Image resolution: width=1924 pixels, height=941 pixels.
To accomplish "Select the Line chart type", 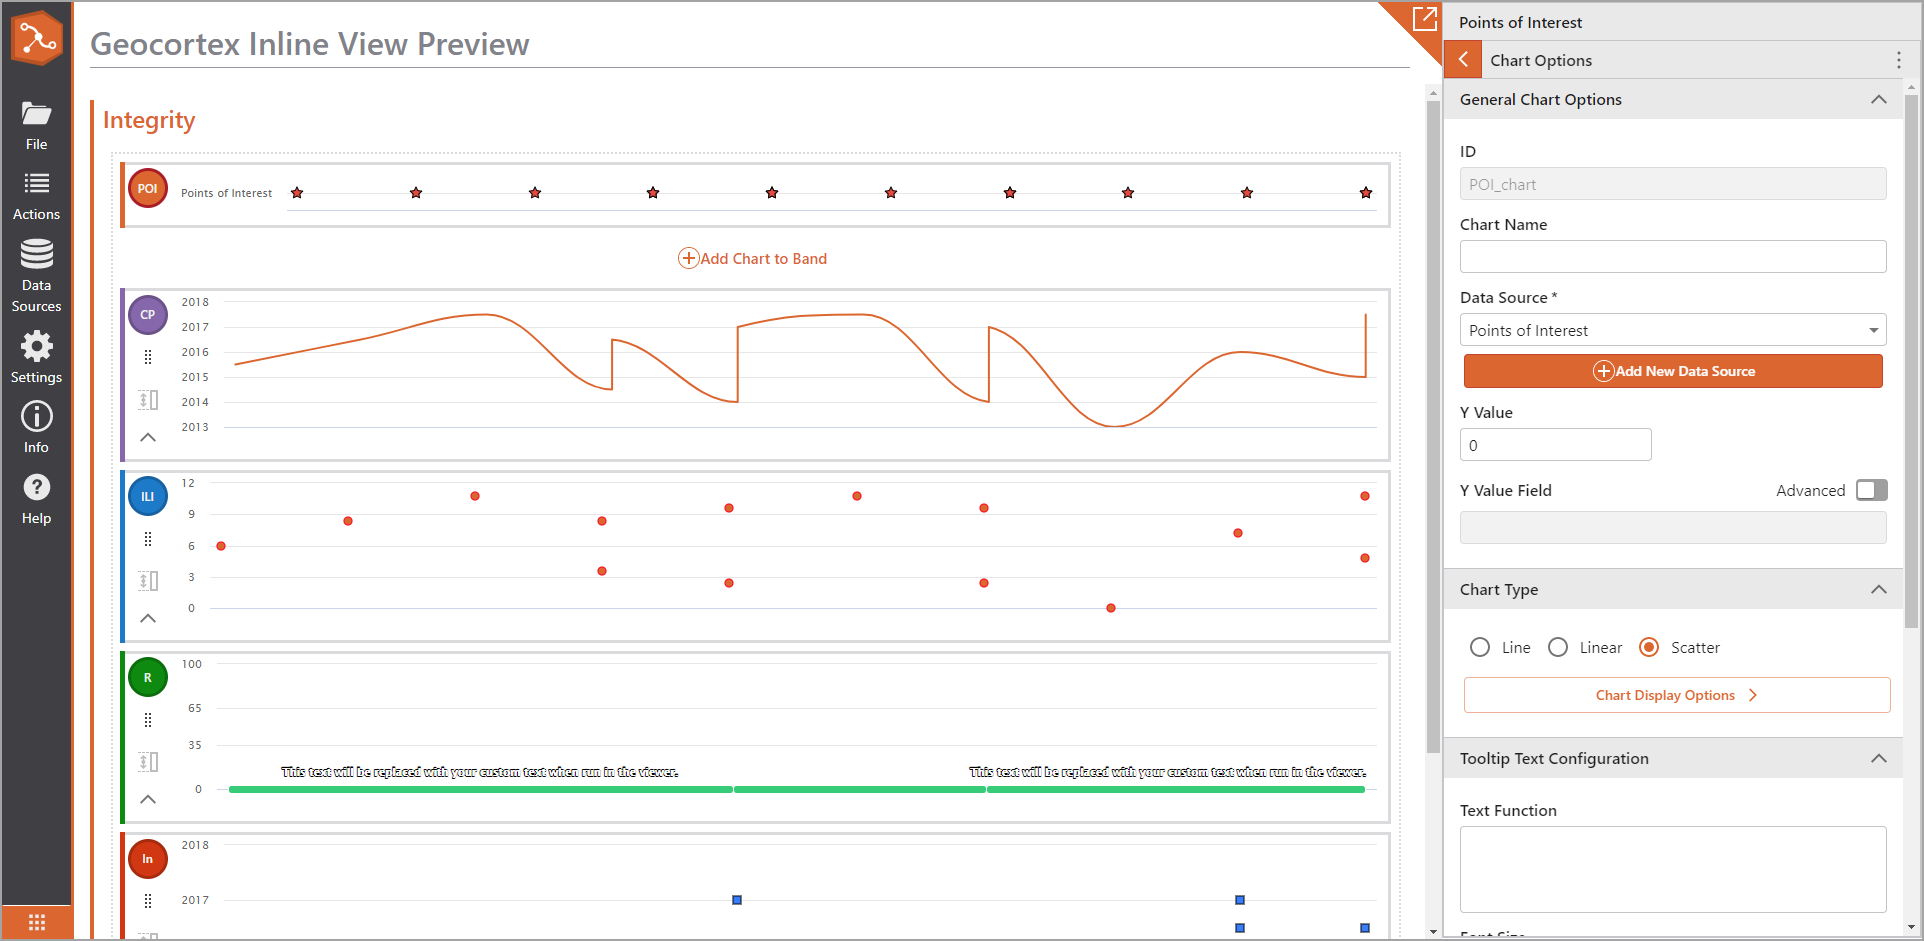I will click(x=1480, y=647).
